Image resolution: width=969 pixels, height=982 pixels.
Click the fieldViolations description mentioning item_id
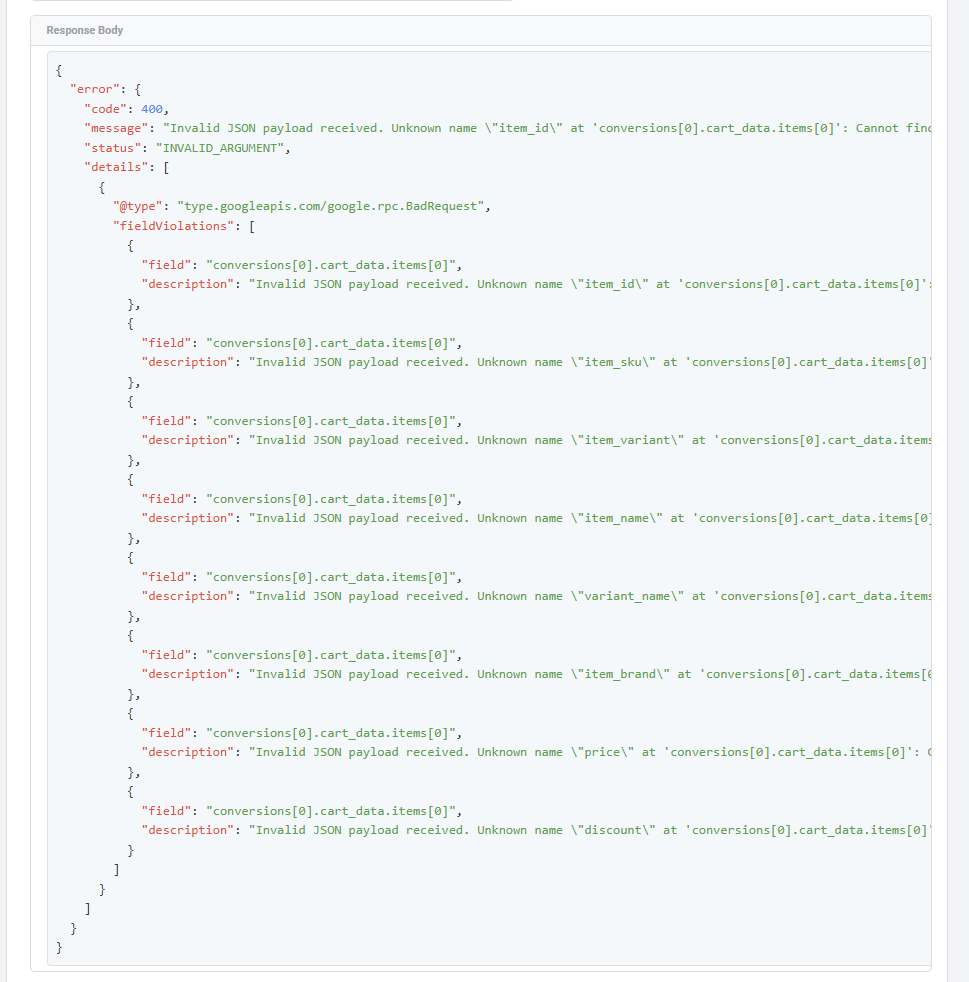[x=589, y=284]
